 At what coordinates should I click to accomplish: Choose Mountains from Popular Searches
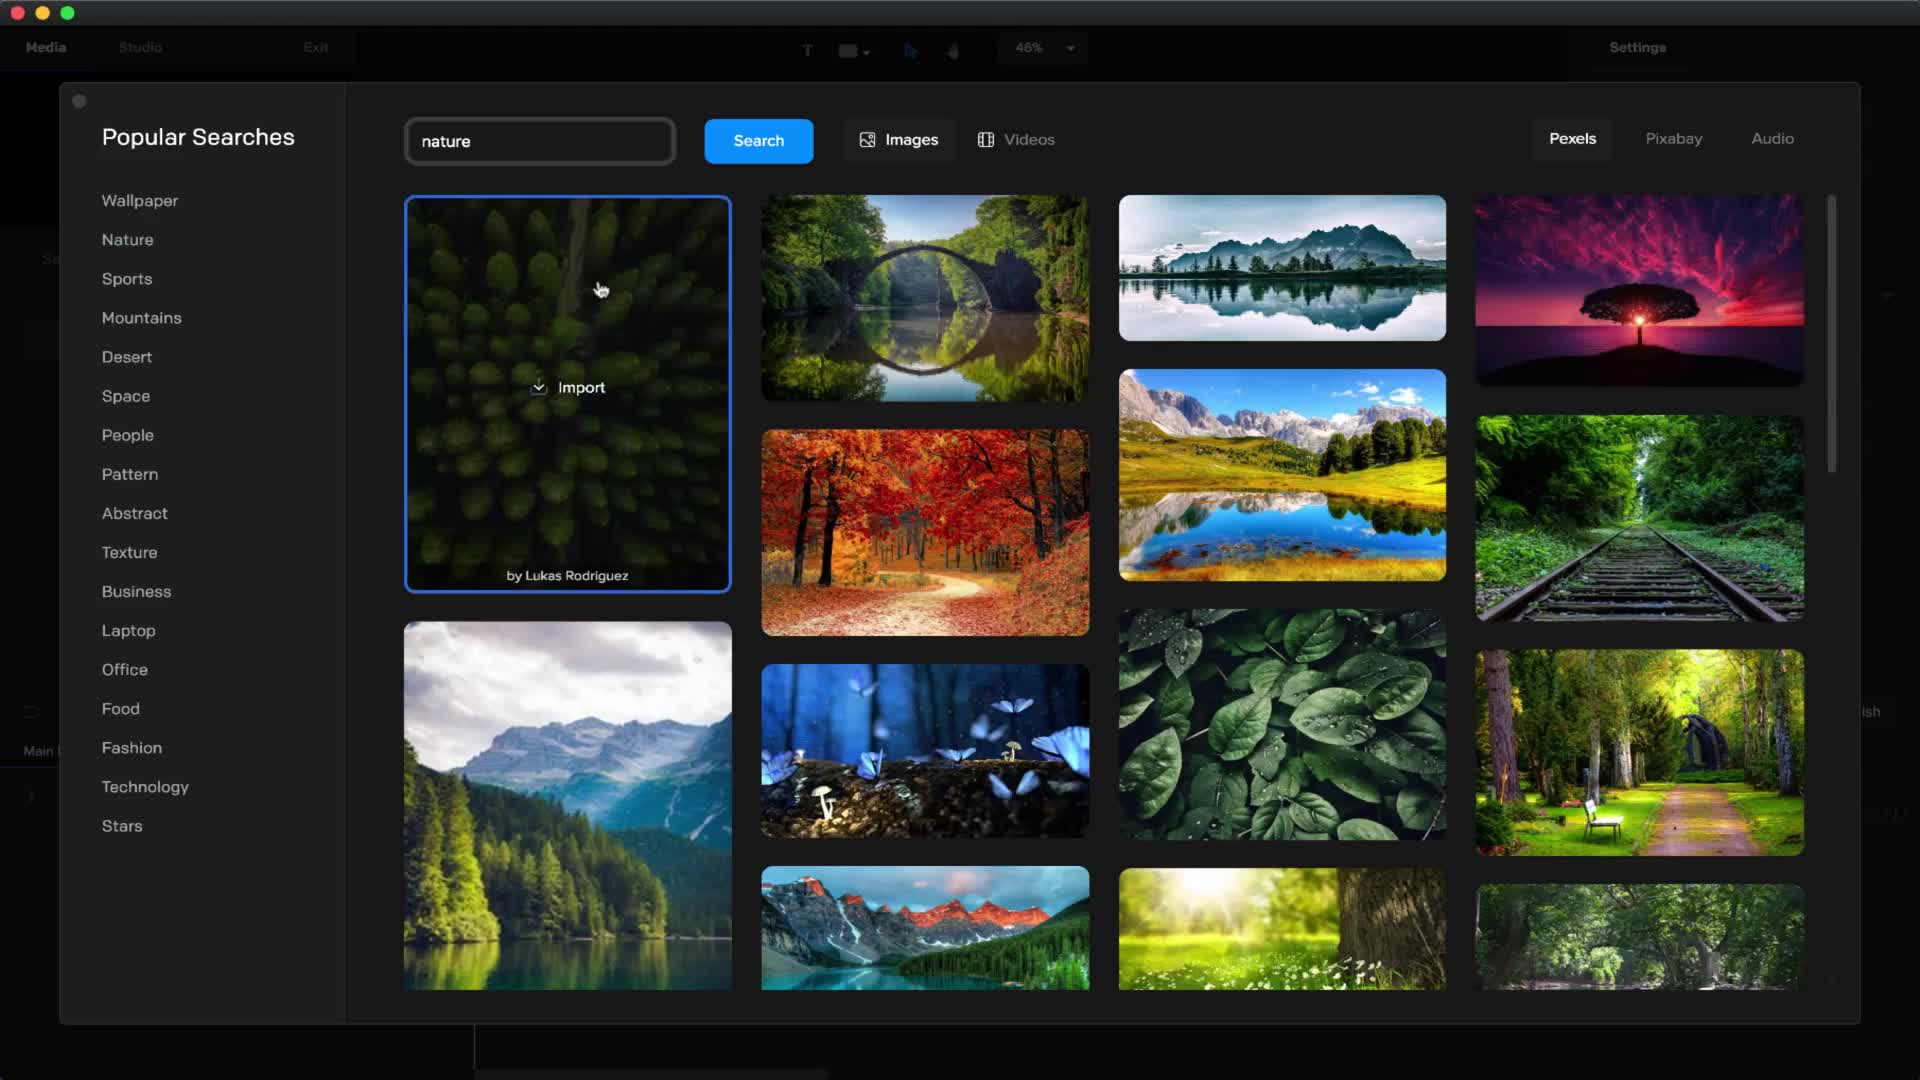pos(141,318)
